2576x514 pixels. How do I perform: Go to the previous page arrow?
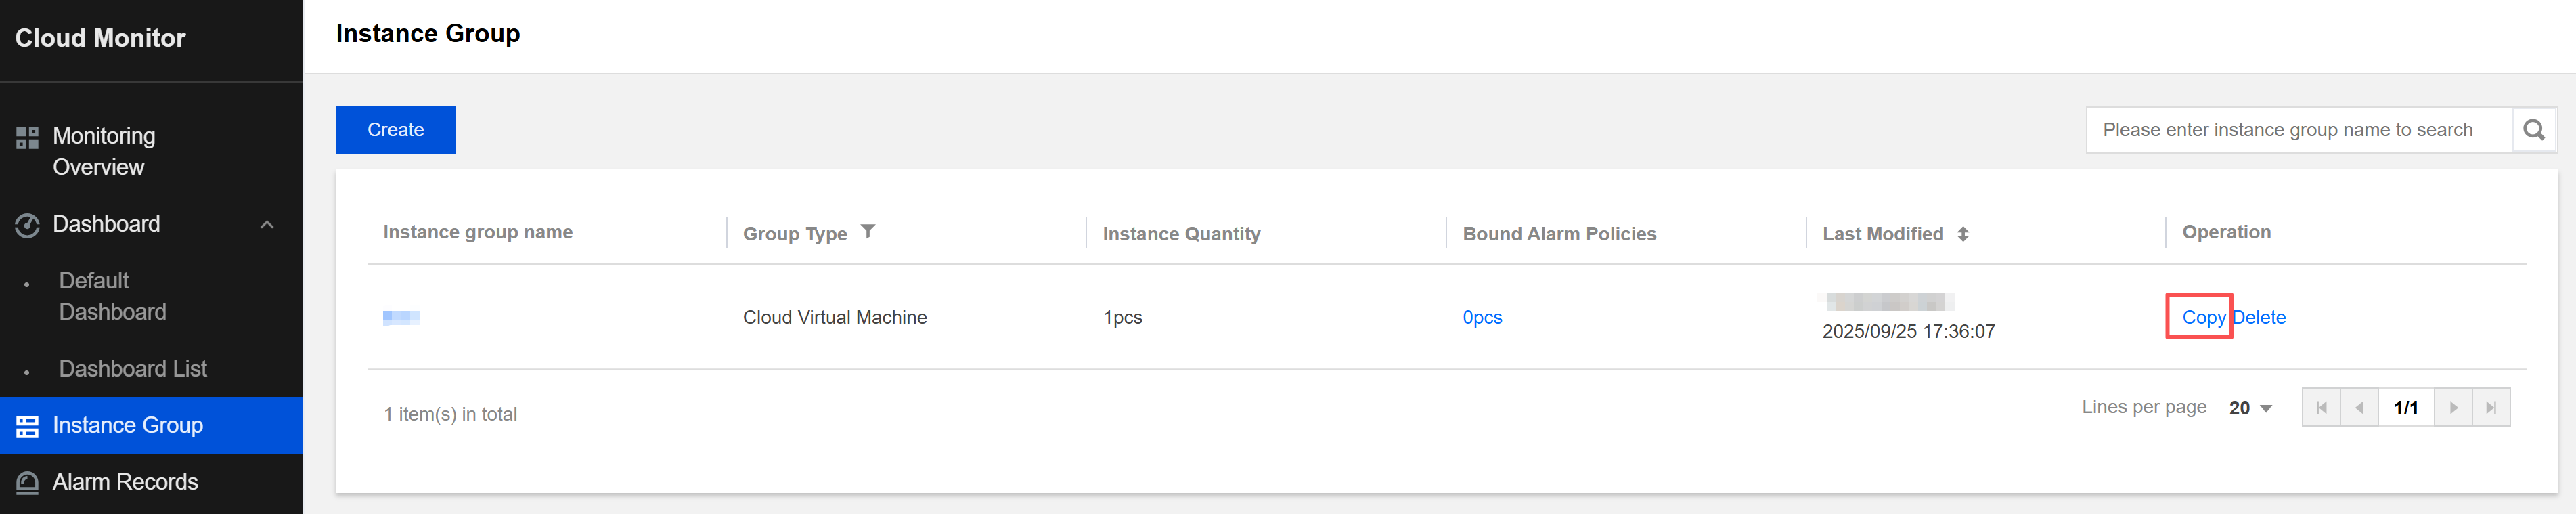pos(2359,408)
